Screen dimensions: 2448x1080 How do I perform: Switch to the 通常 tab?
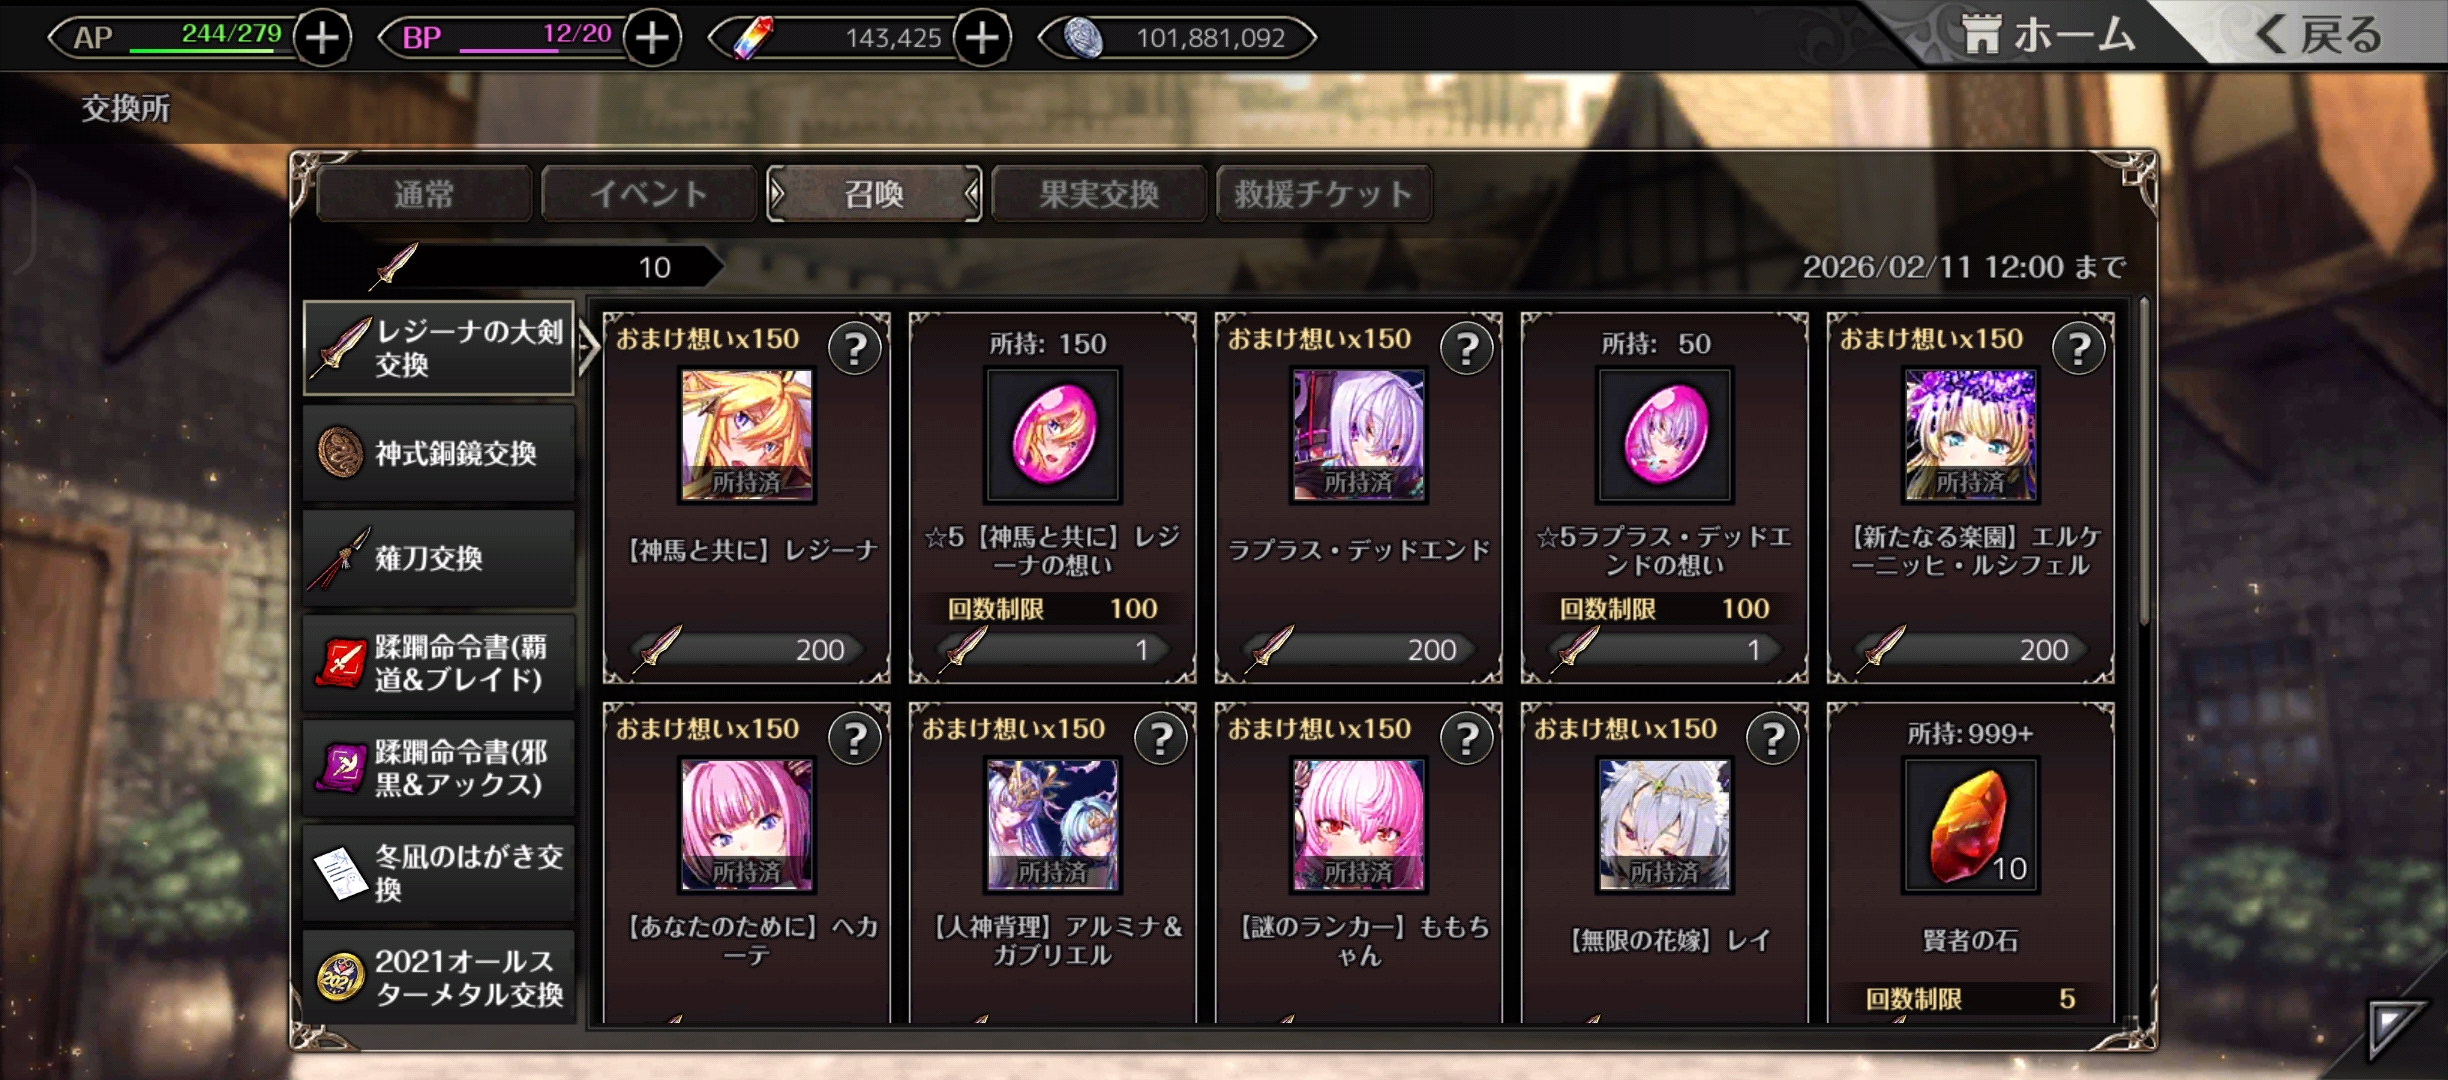(423, 193)
